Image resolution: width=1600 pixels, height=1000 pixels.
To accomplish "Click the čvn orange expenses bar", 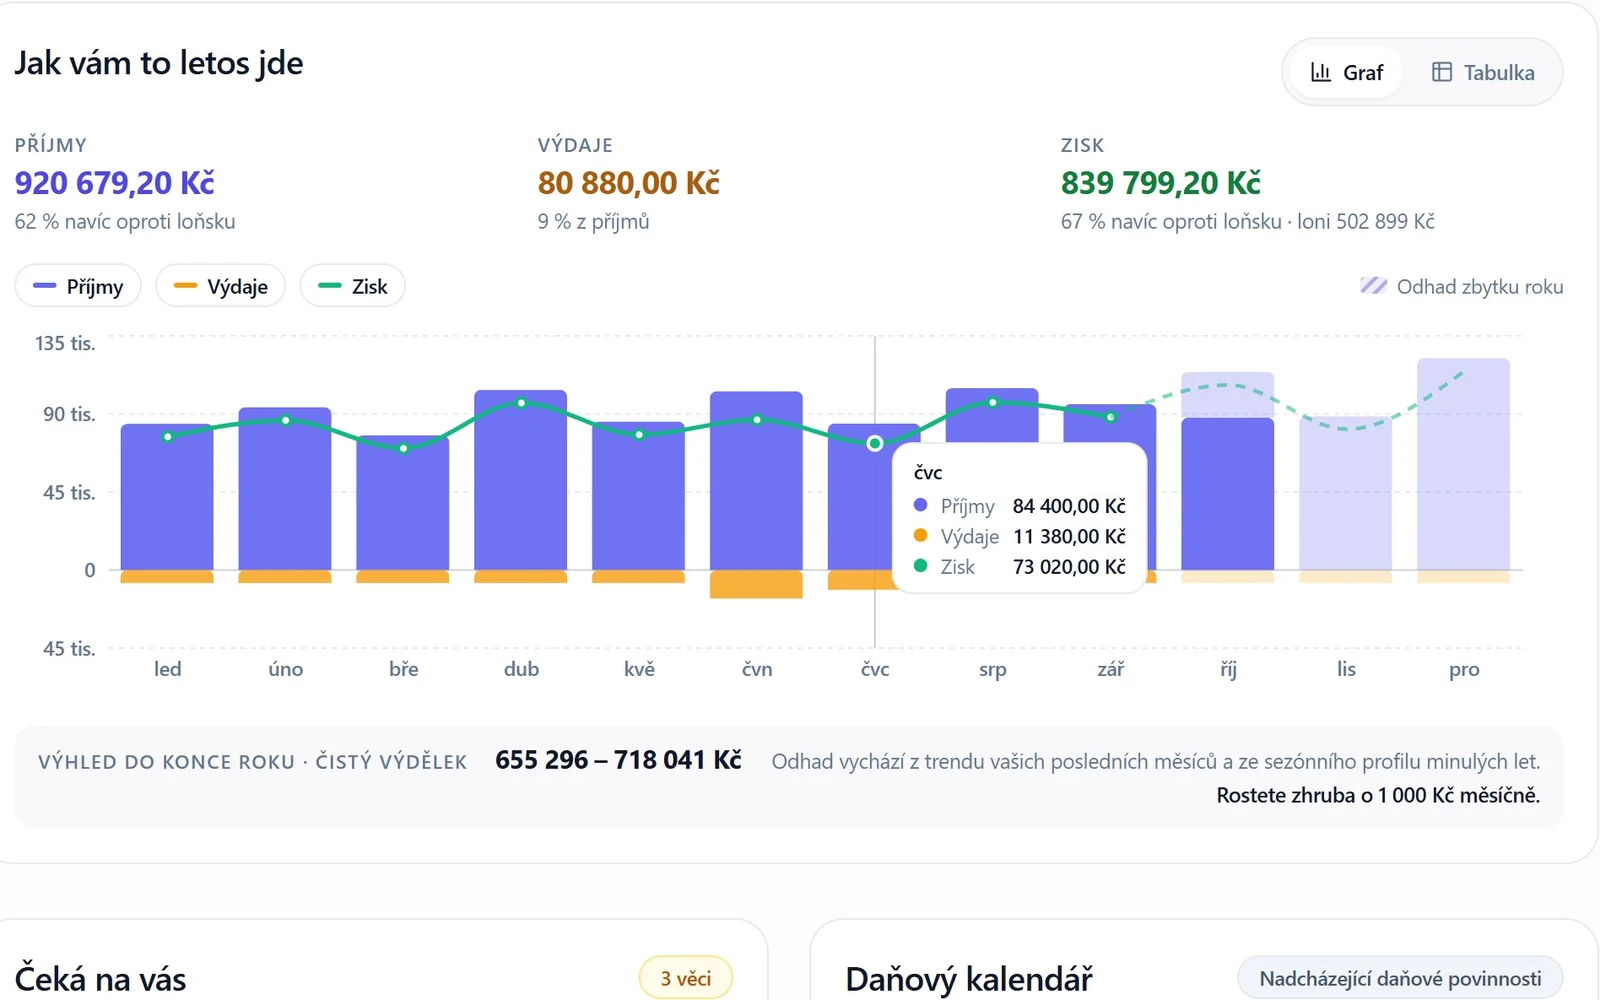I will (x=756, y=584).
